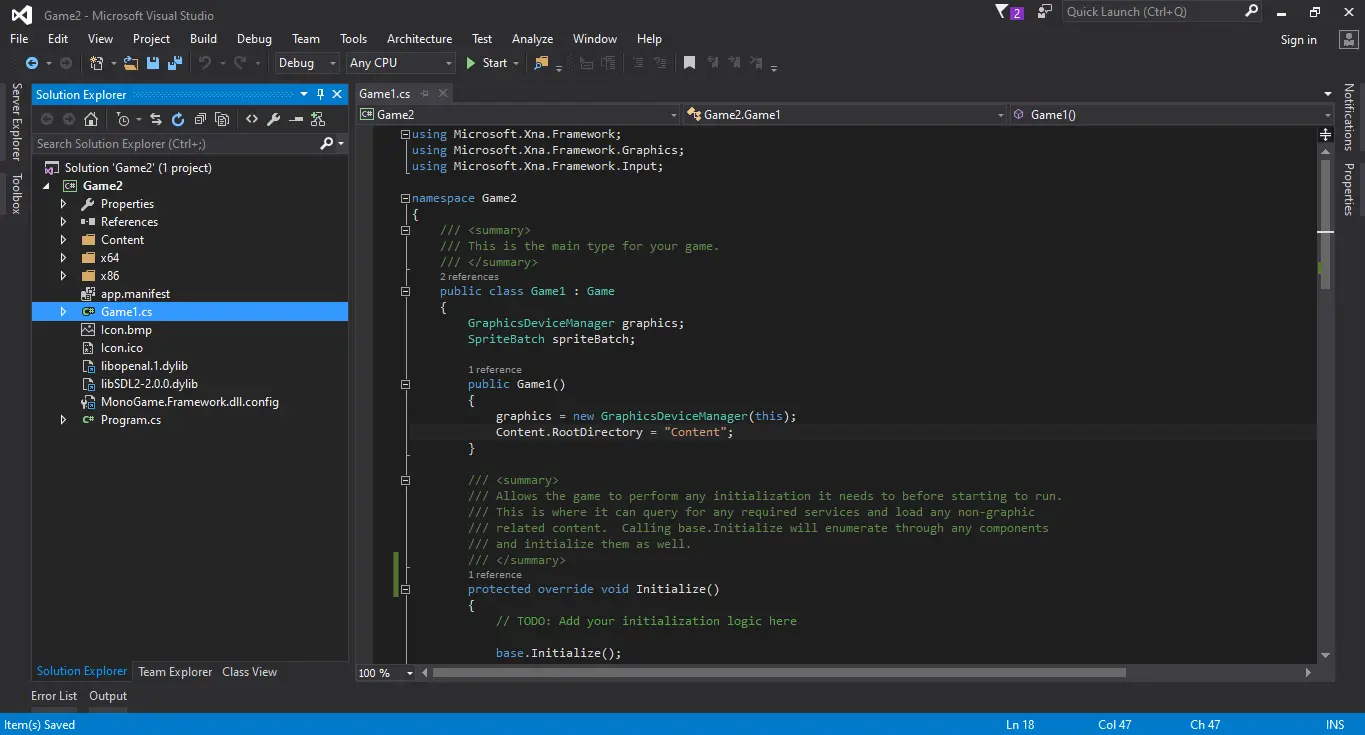Open the Architecture menu
Image resolution: width=1365 pixels, height=735 pixels.
coord(419,39)
